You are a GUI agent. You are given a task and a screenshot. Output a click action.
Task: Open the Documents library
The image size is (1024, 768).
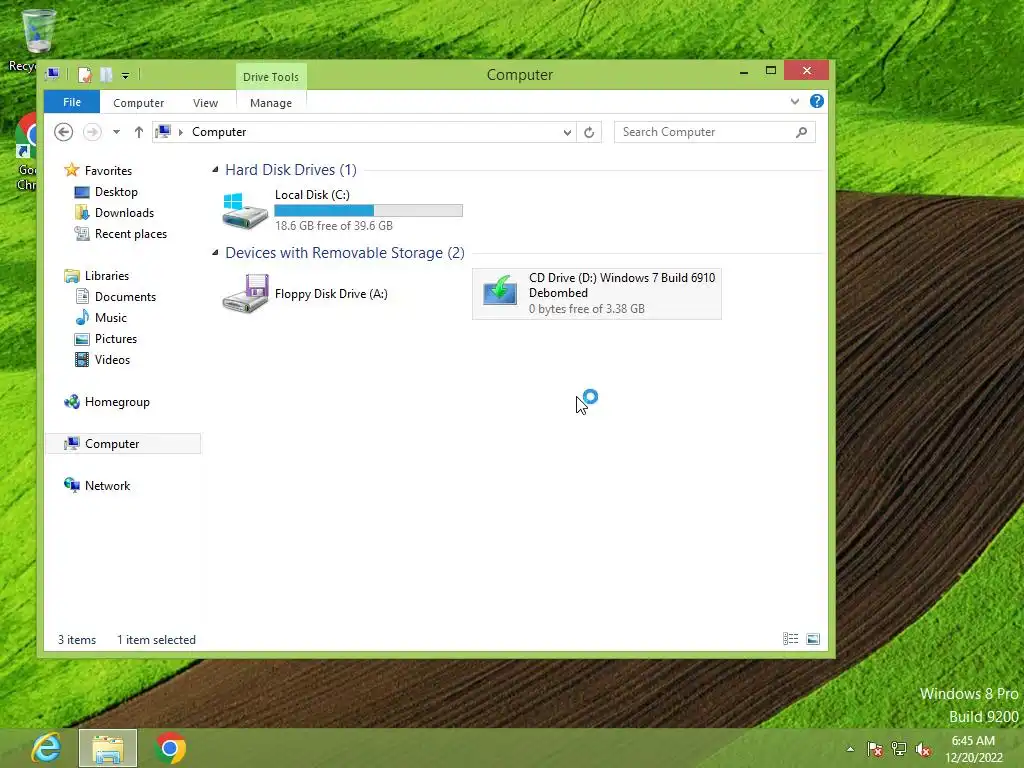(x=125, y=296)
